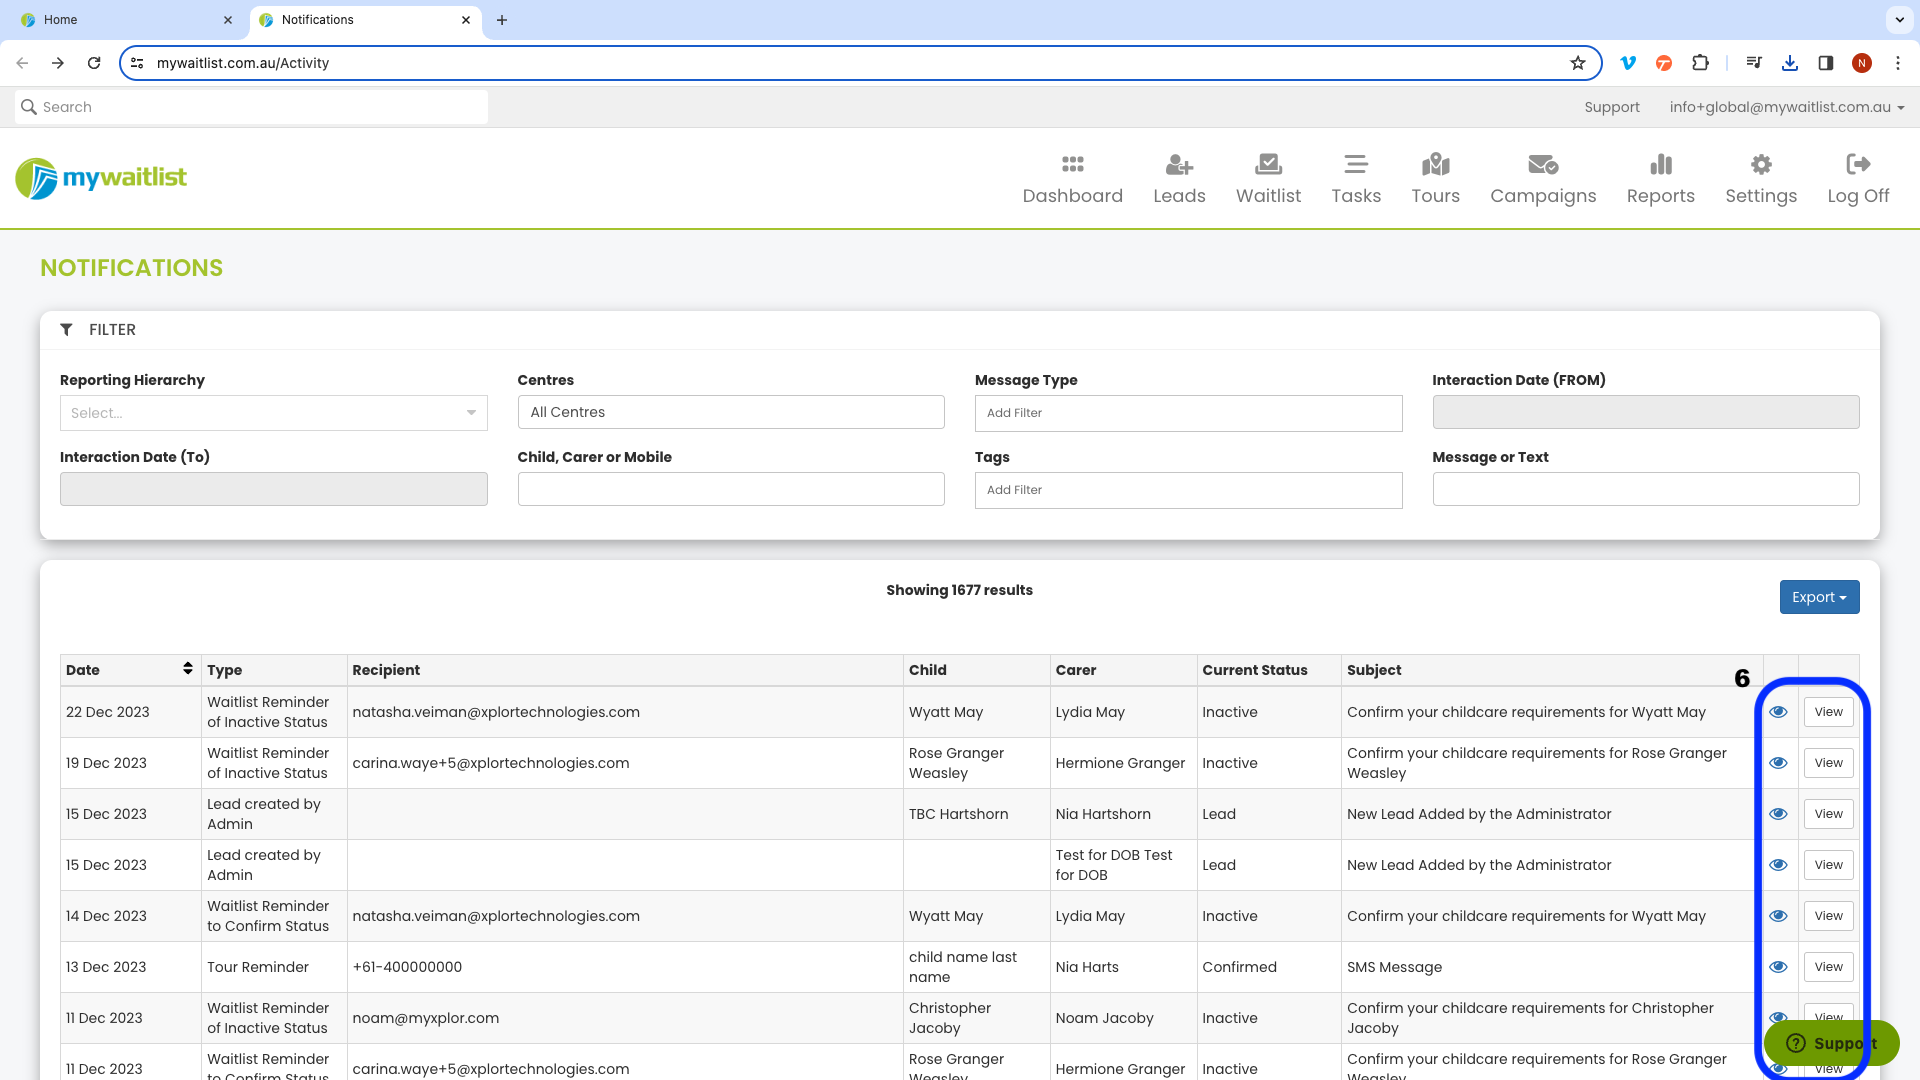Image resolution: width=1920 pixels, height=1080 pixels.
Task: Click eye icon for 19 Dec 2023 row
Action: pos(1778,763)
